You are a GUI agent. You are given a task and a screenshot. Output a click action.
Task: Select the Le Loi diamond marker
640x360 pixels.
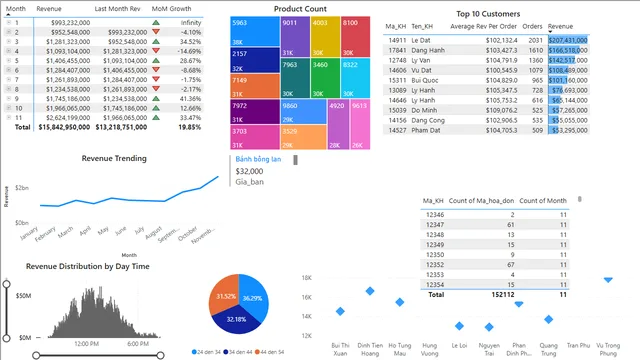459,326
